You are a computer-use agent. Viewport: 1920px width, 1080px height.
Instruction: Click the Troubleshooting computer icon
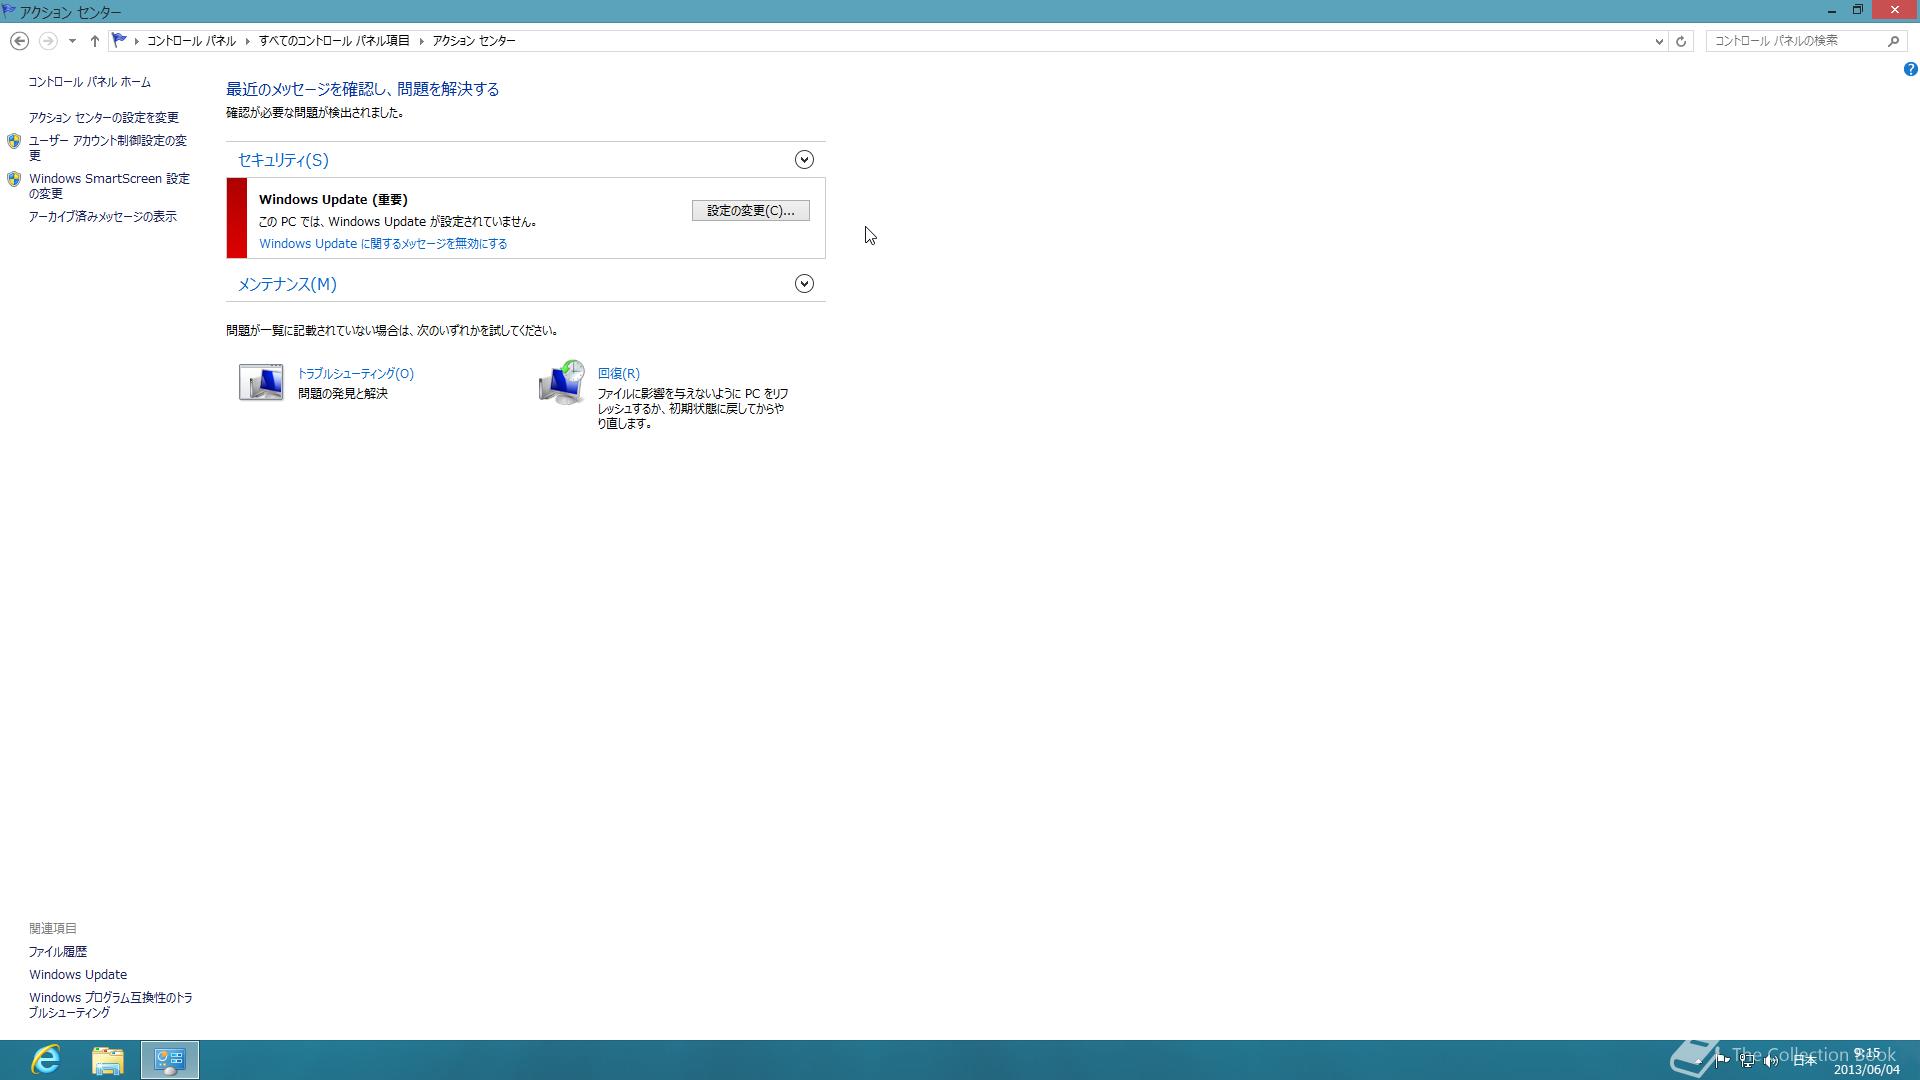coord(261,382)
